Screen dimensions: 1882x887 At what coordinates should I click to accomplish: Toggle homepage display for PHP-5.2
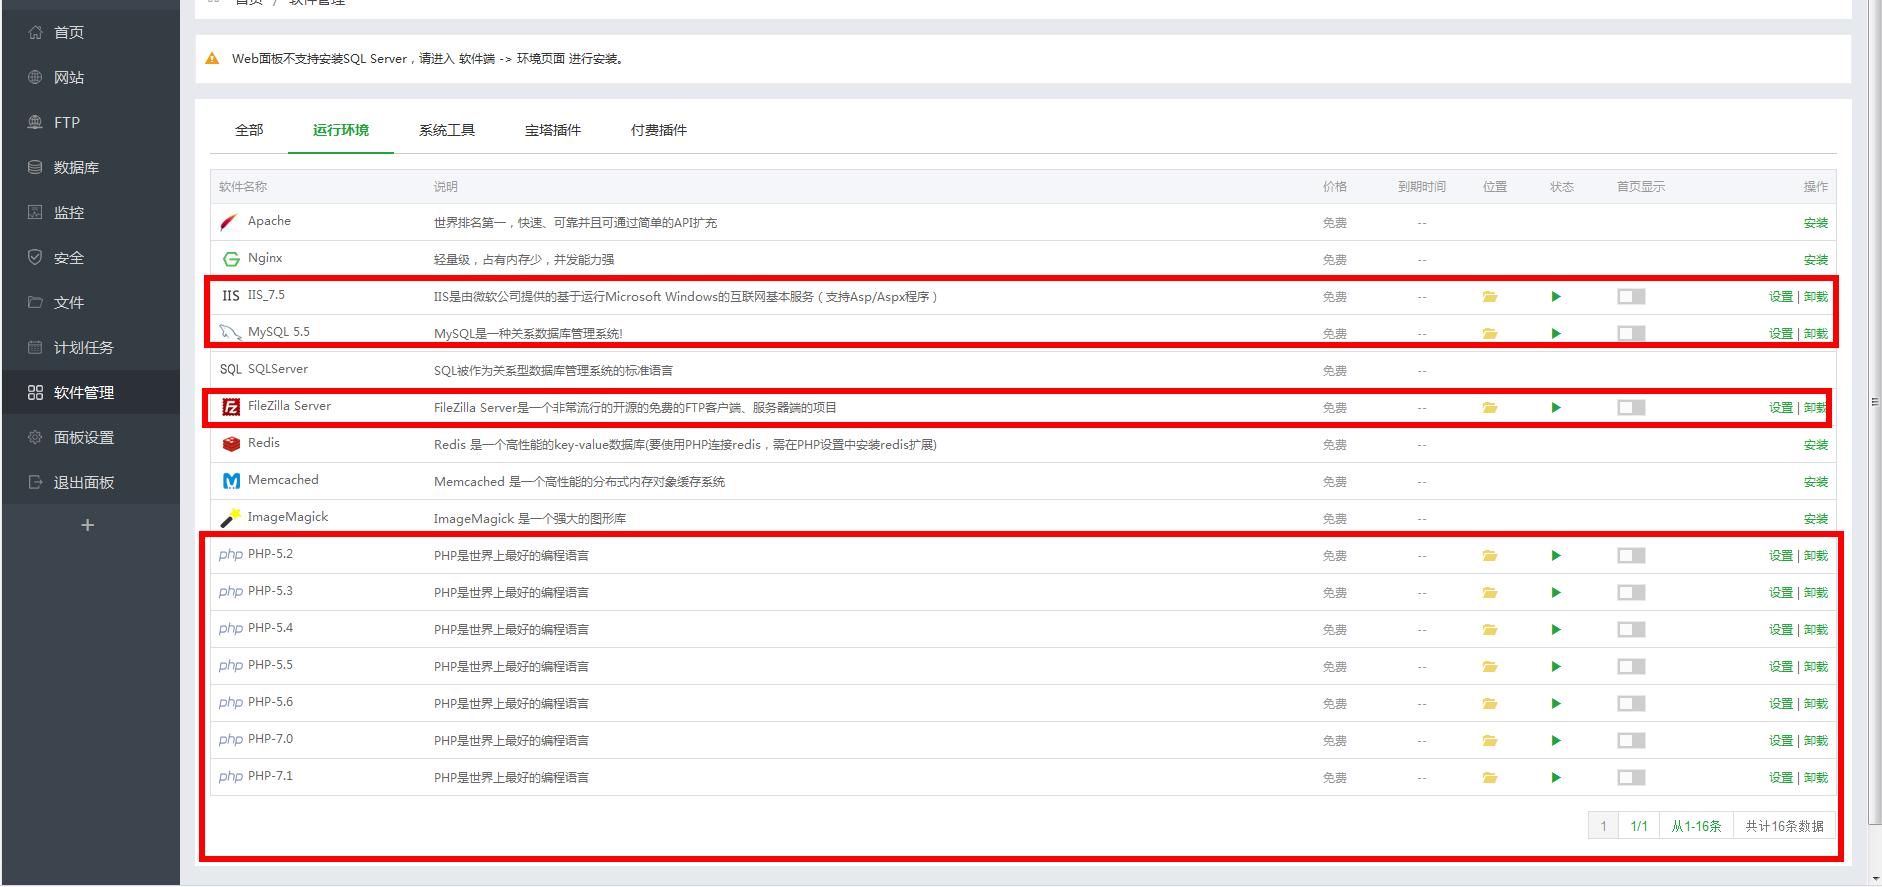coord(1631,556)
